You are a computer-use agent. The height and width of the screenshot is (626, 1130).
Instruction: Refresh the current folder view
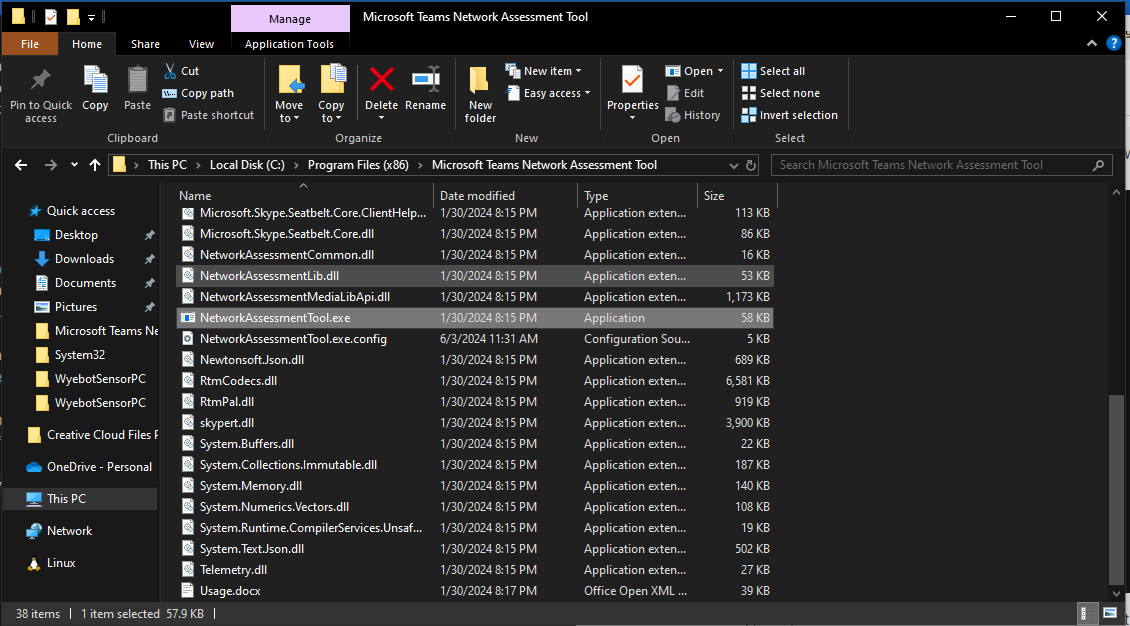pyautogui.click(x=750, y=165)
